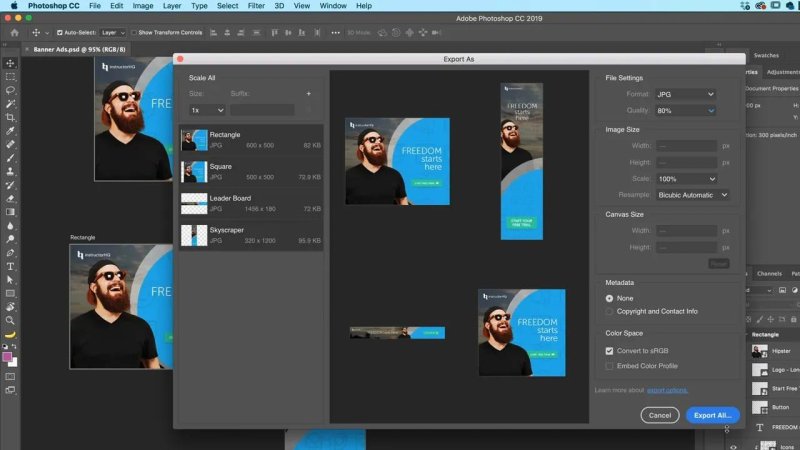Switch to the Channels tab
800x450 pixels.
(769, 273)
